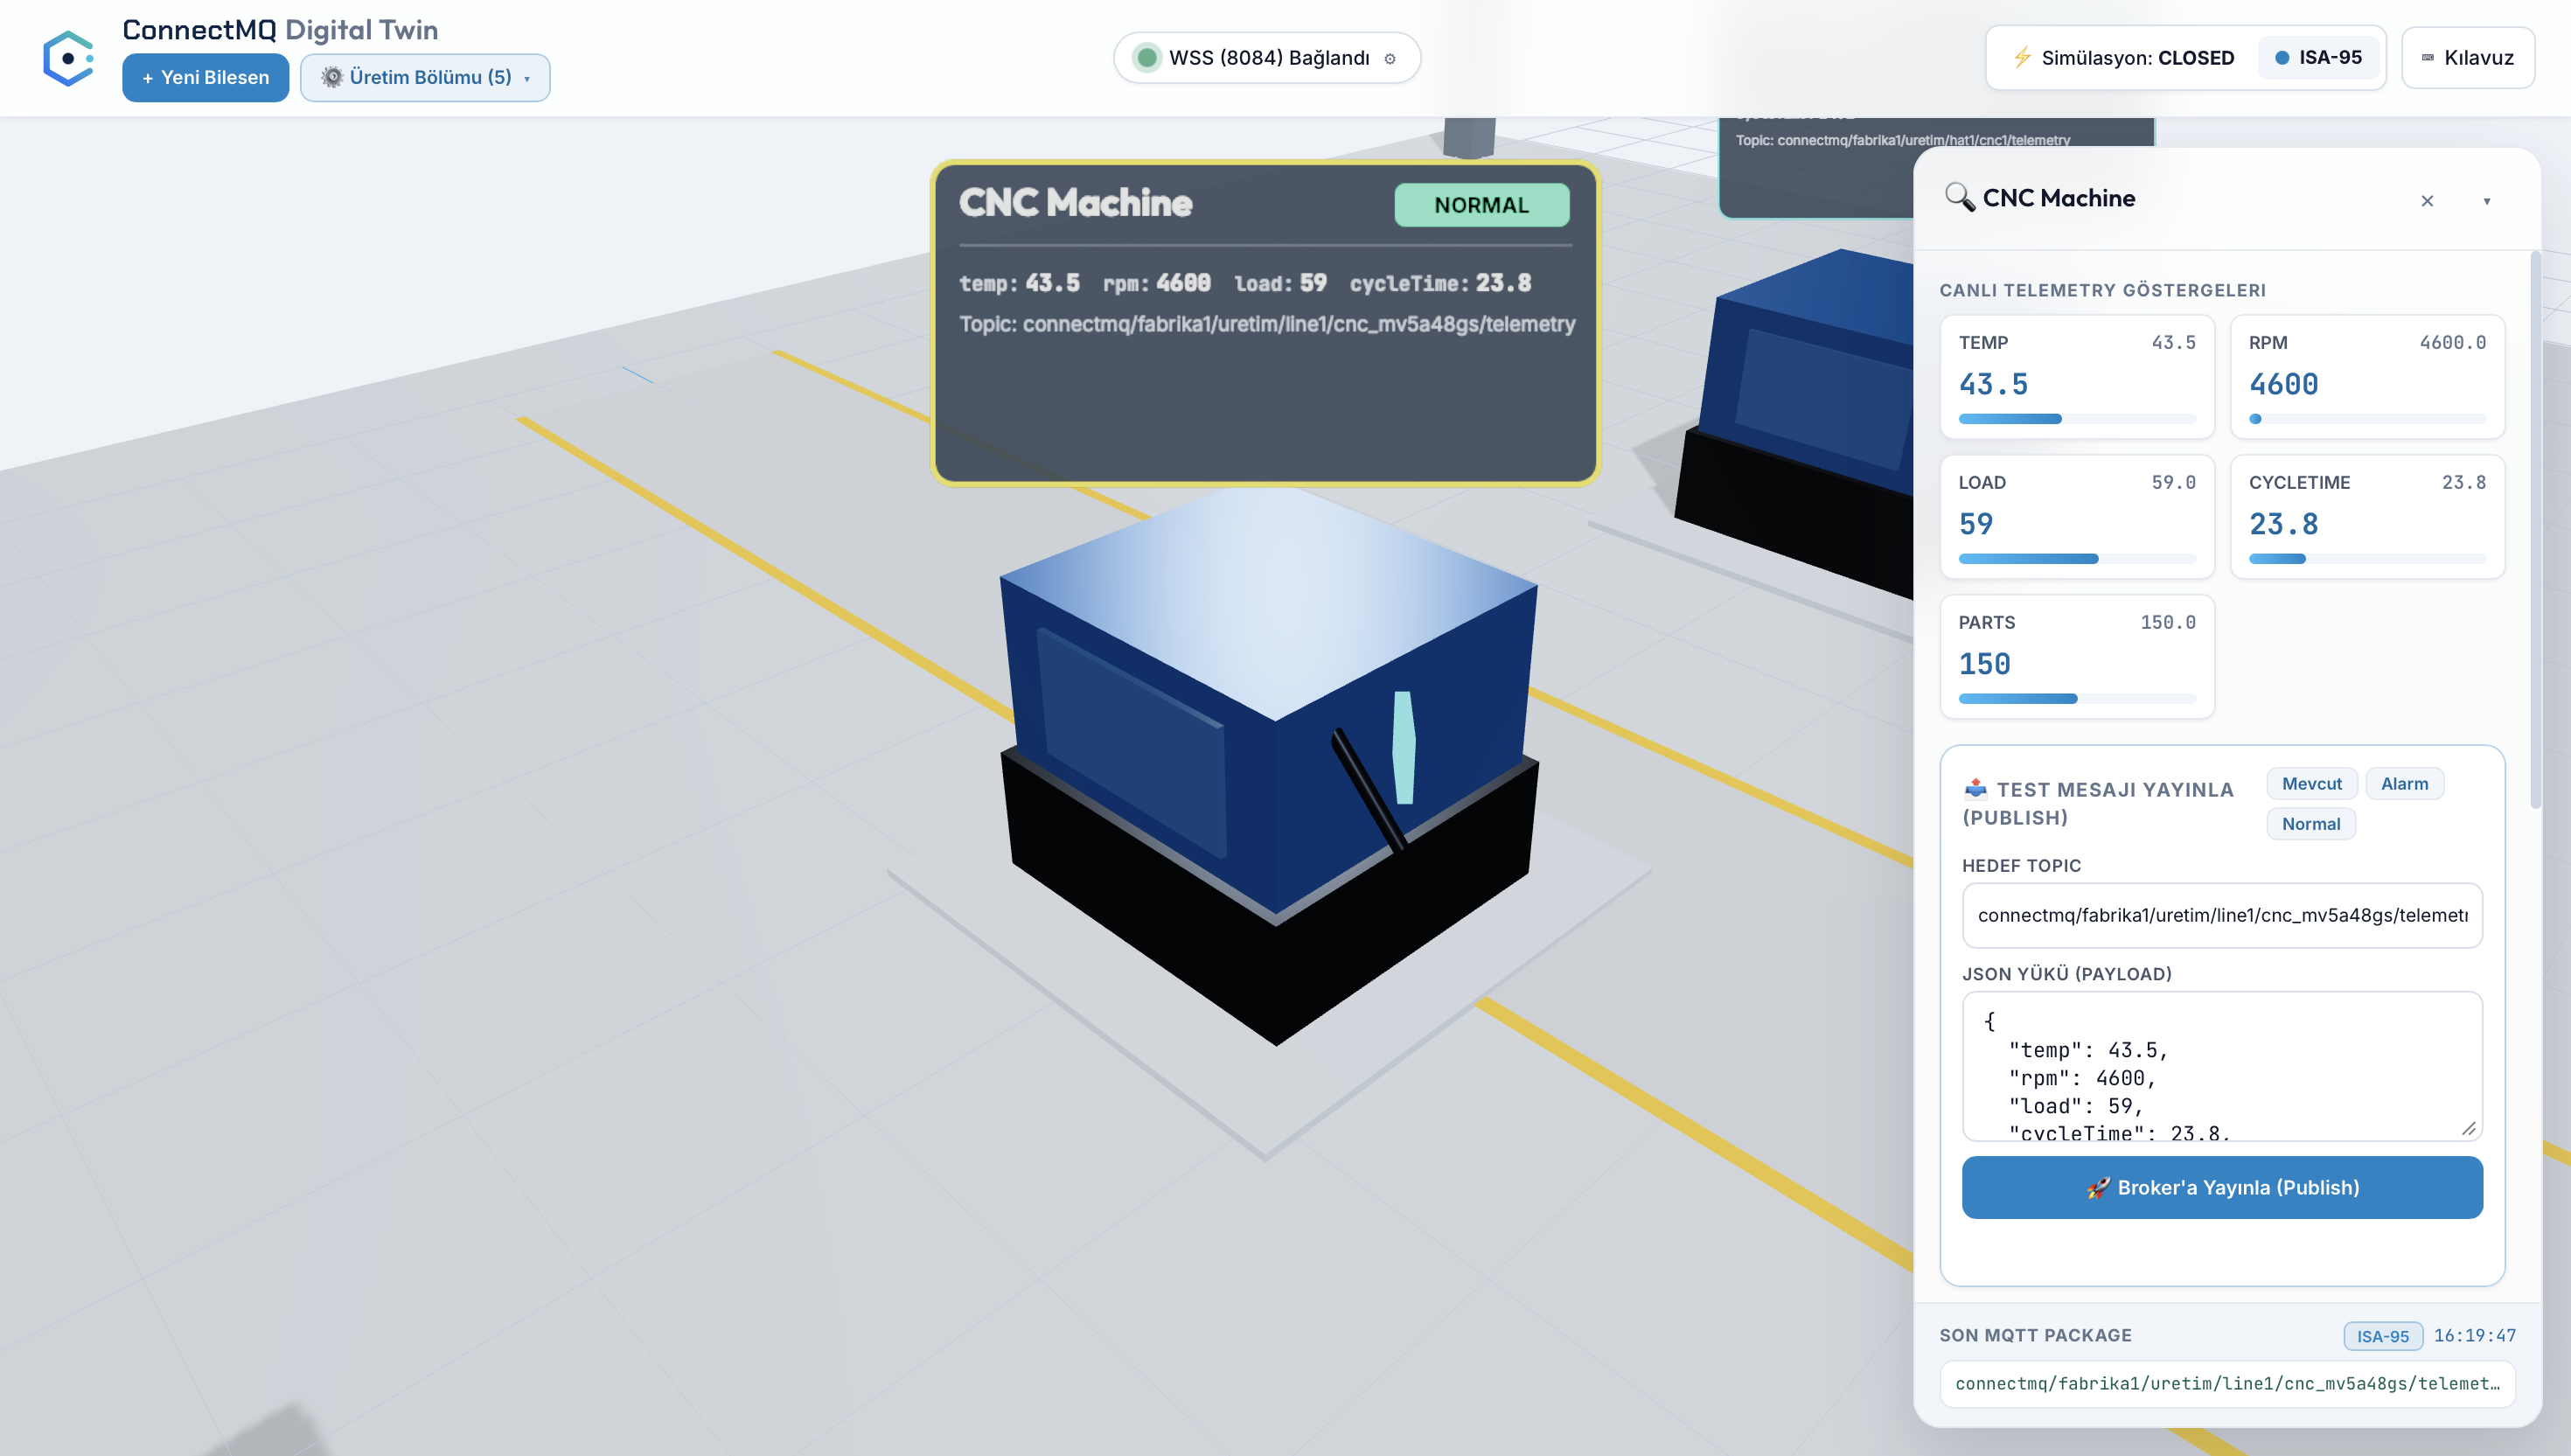Click the rocket icon on the publish button

(2097, 1187)
